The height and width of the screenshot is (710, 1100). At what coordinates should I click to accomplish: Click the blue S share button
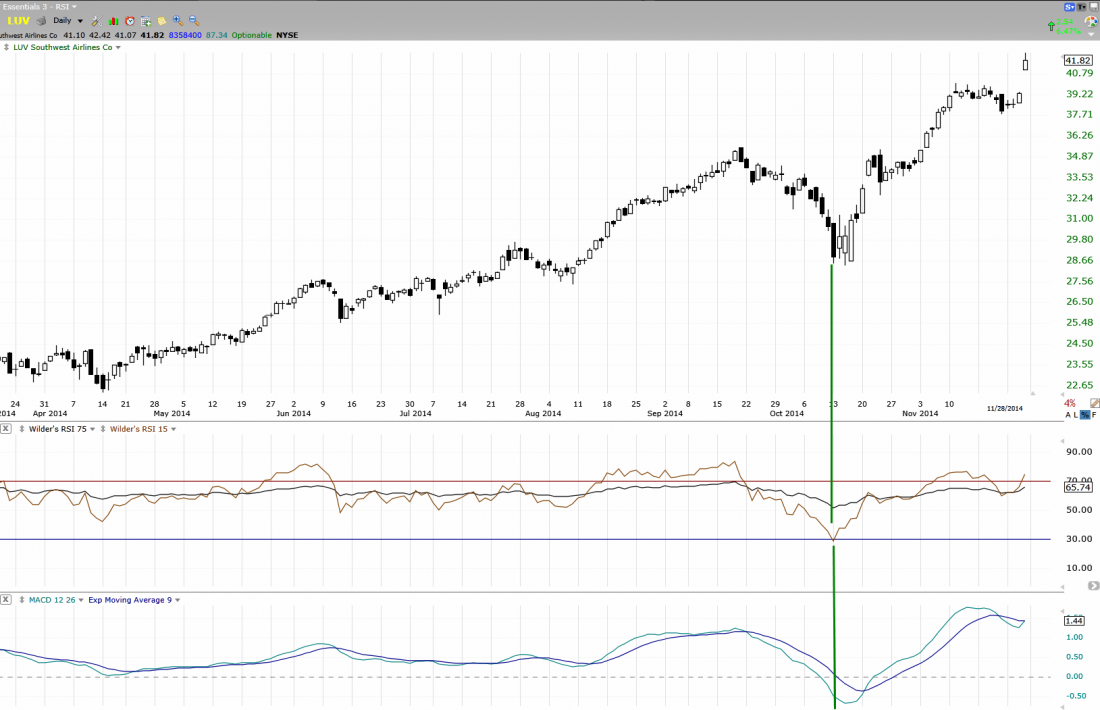tap(1068, 7)
